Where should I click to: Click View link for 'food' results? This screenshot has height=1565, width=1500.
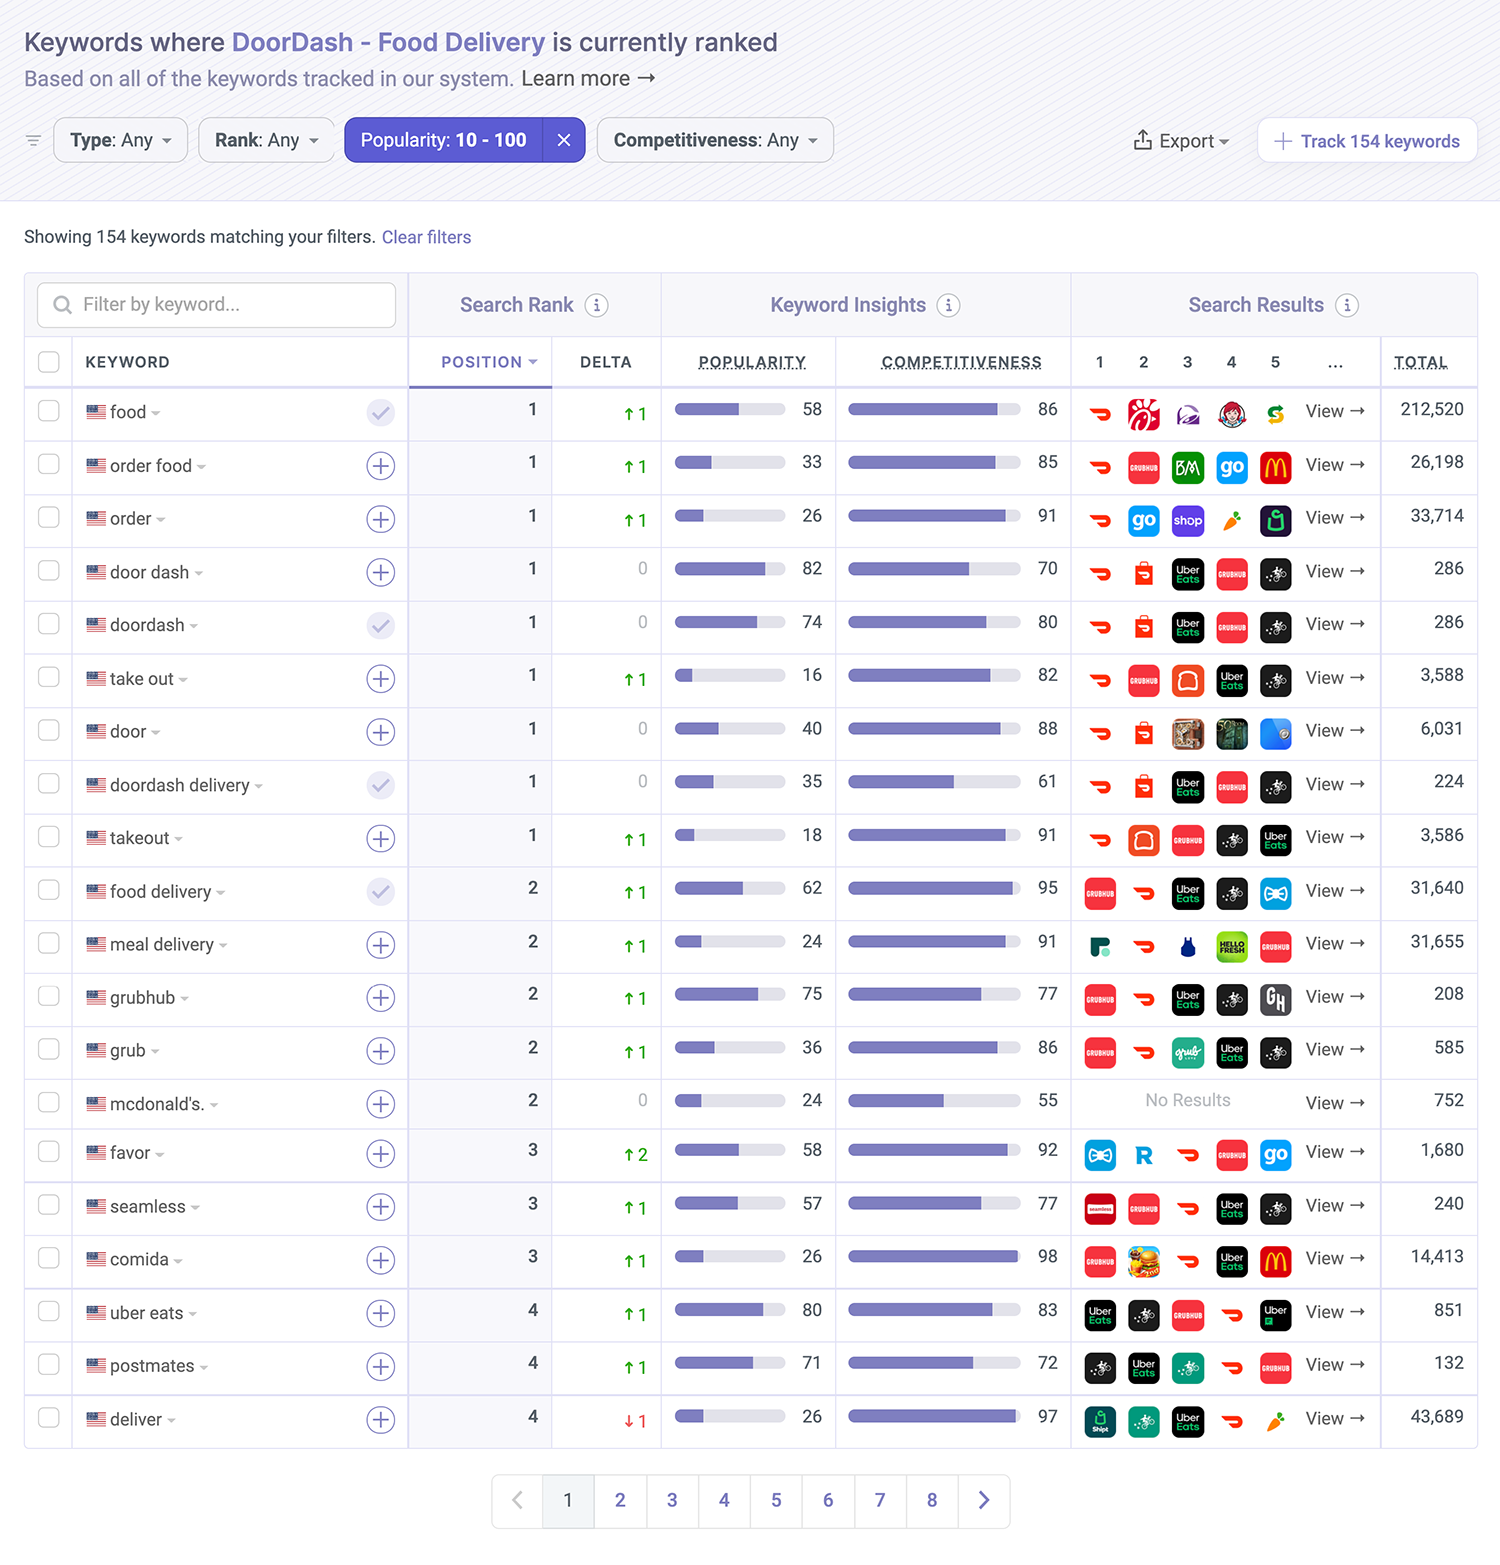1335,411
